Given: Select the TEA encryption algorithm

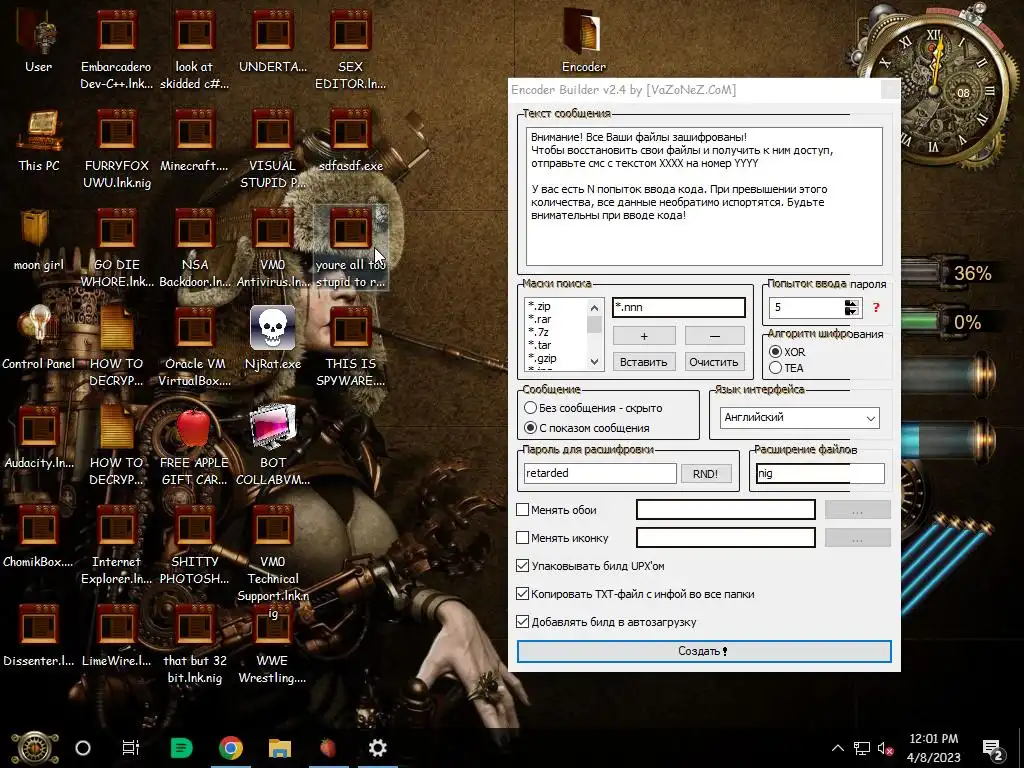Looking at the screenshot, I should click(x=776, y=368).
